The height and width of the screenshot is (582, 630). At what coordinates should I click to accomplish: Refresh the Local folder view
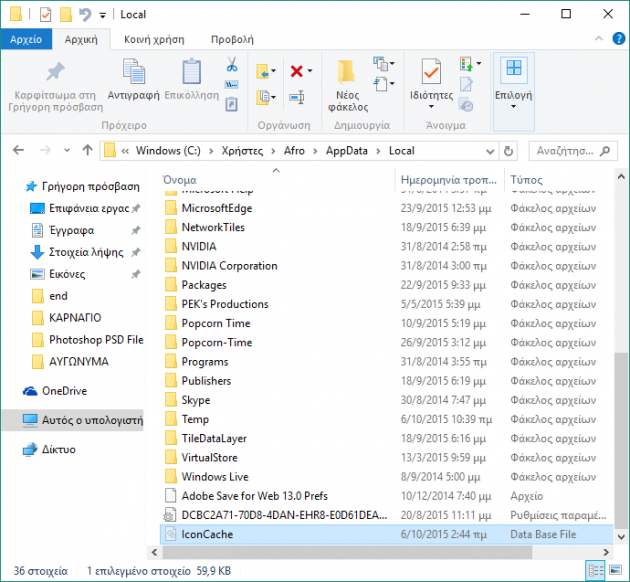pos(508,151)
